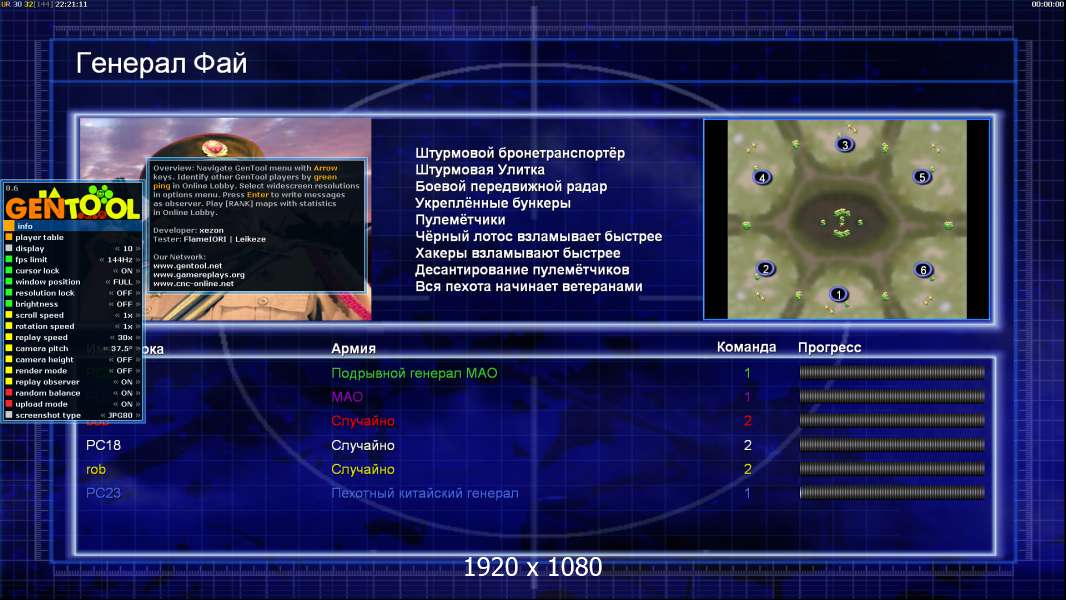The image size is (1066, 600).
Task: Click the green square beside window position
Action: click(x=9, y=282)
